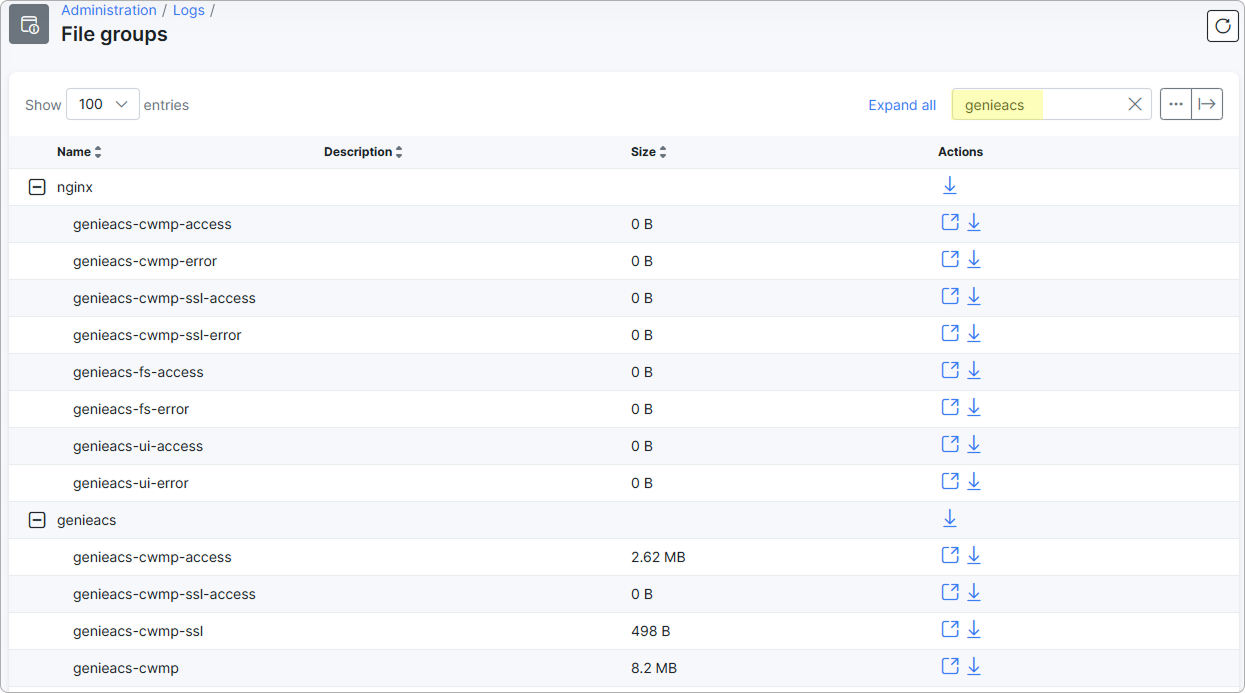1245x693 pixels.
Task: Download genieacs-fs-access log file
Action: (x=974, y=371)
